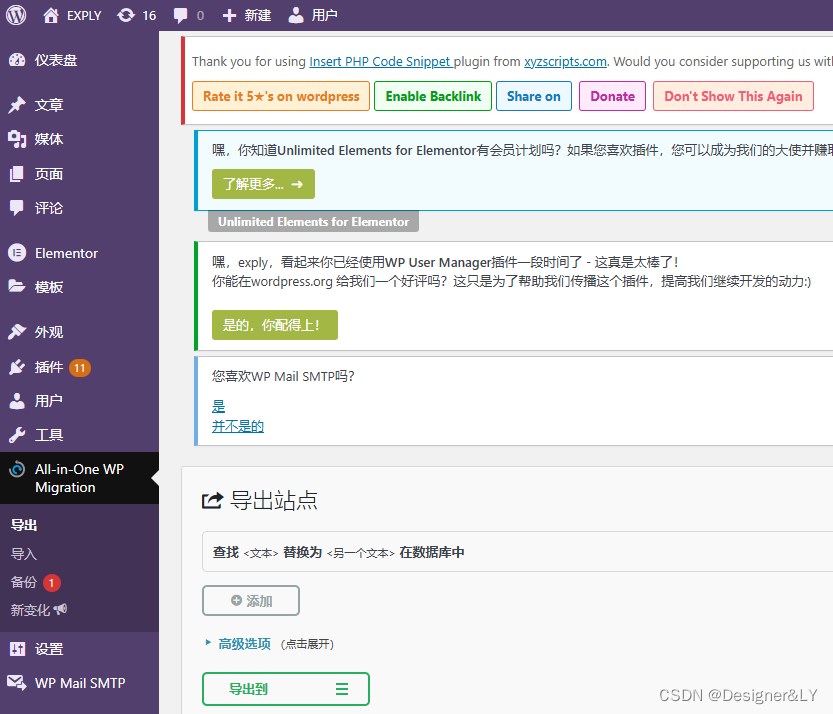
Task: Open the 插件 plugins menu
Action: click(x=49, y=367)
